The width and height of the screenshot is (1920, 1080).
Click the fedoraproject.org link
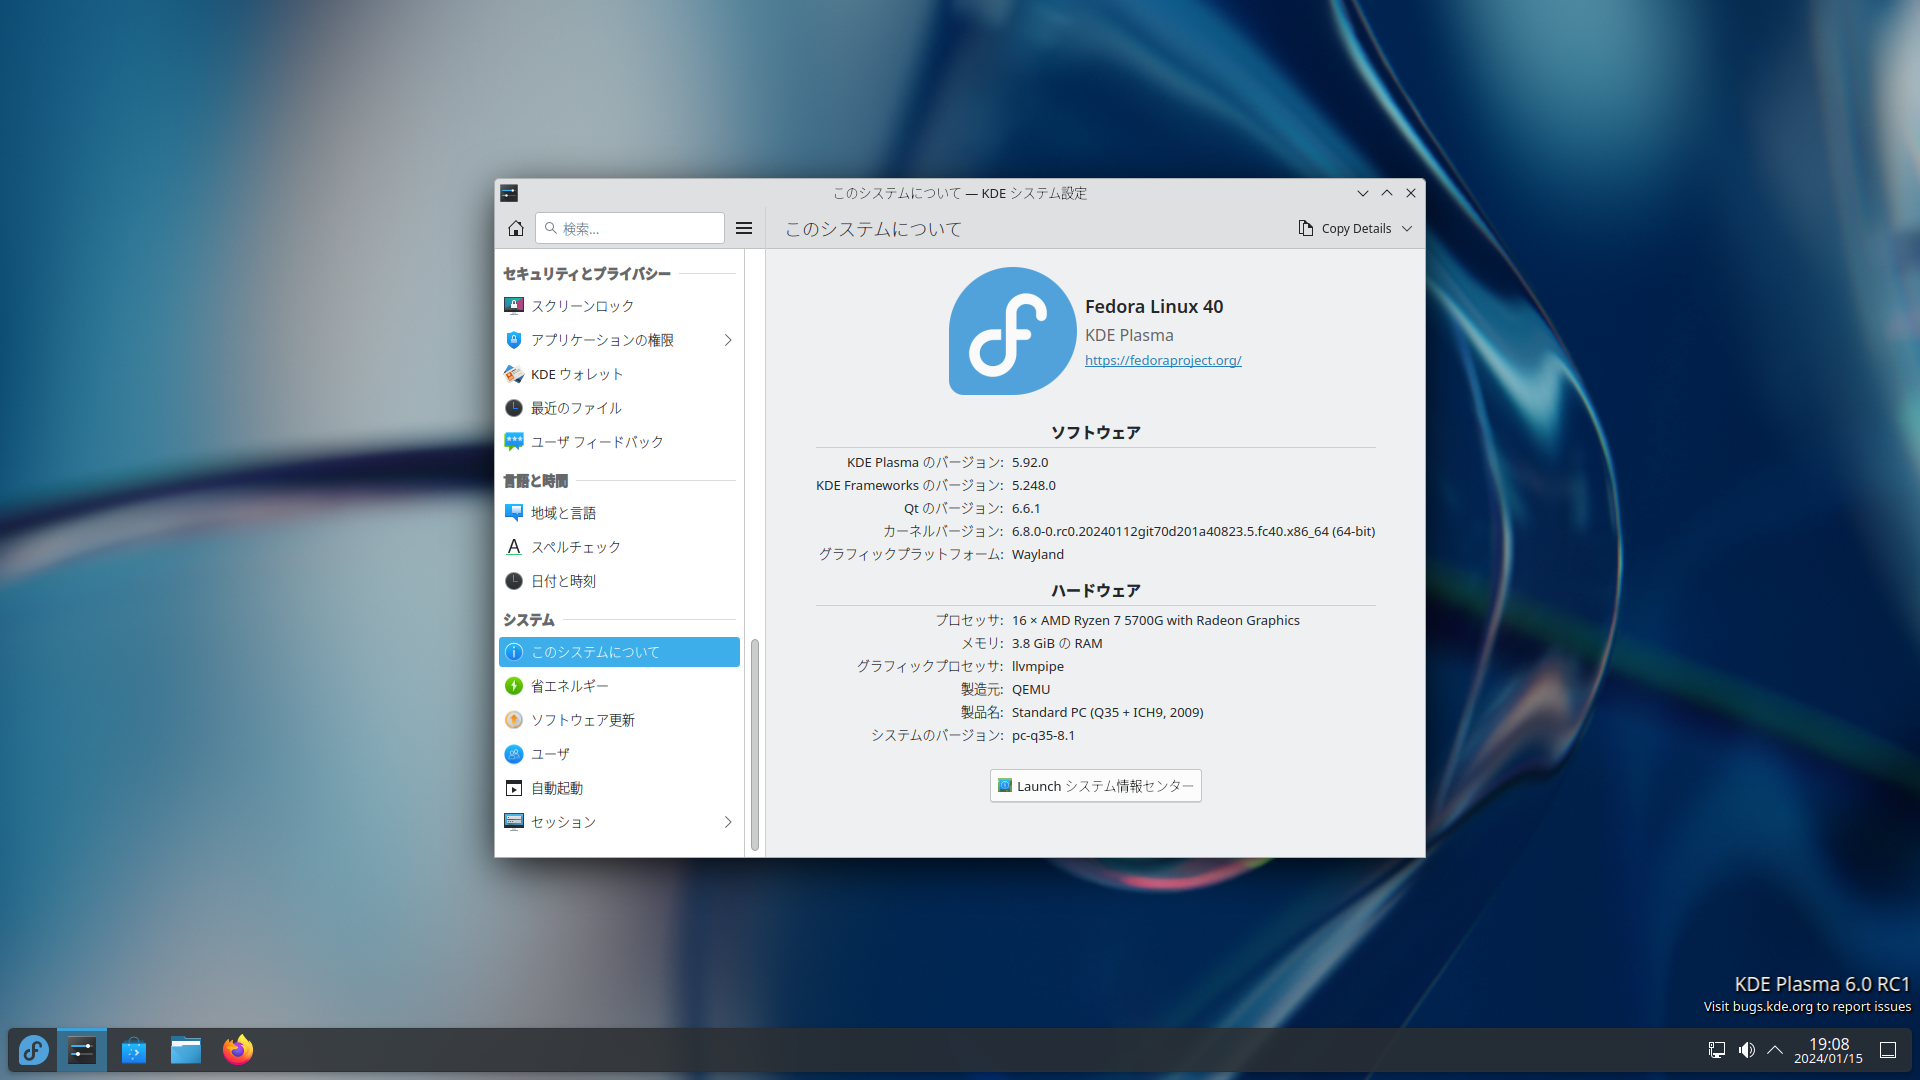(x=1163, y=360)
